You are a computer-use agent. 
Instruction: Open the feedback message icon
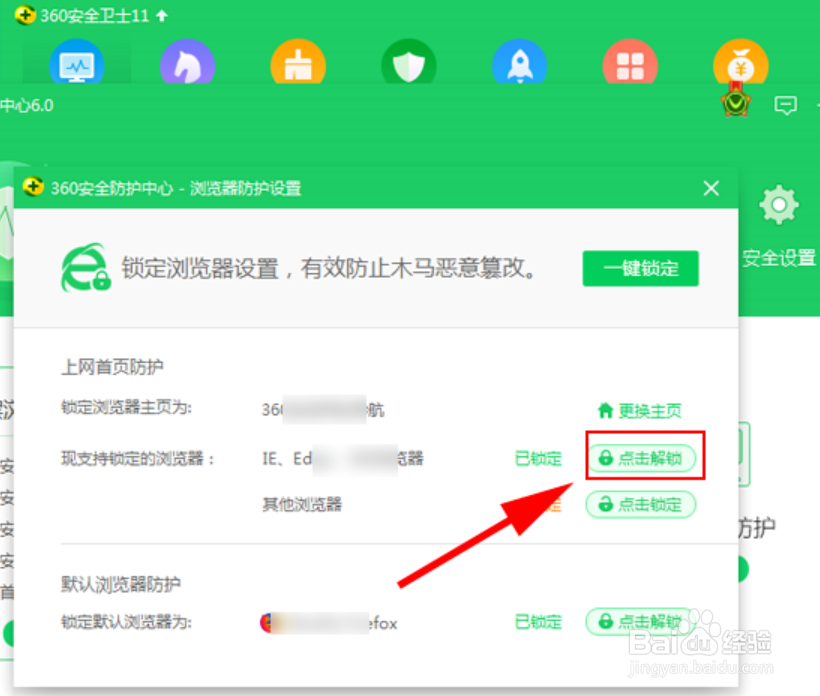(x=785, y=105)
